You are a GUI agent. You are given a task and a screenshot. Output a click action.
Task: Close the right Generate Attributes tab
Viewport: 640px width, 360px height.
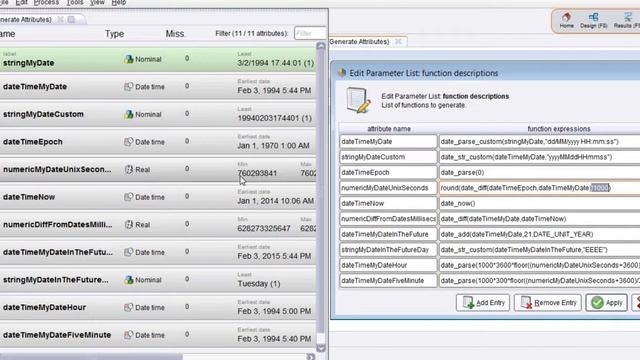[398, 41]
